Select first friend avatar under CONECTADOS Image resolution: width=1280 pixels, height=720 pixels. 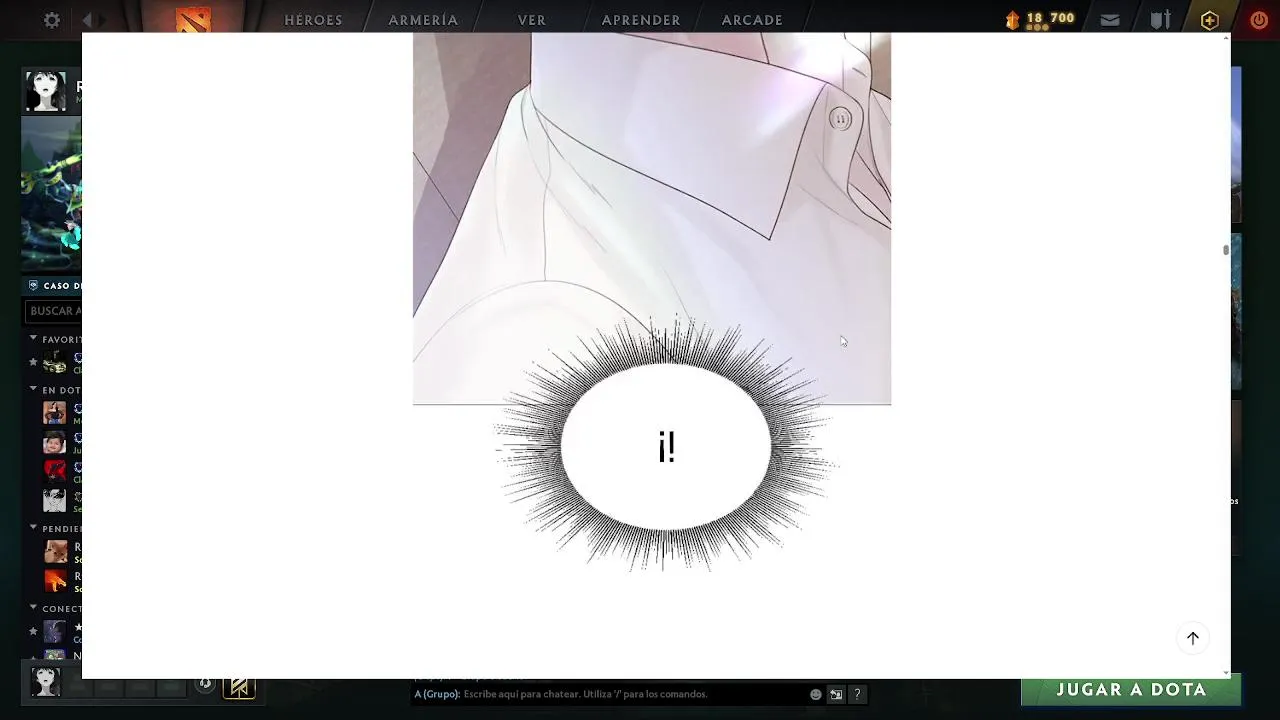point(54,631)
